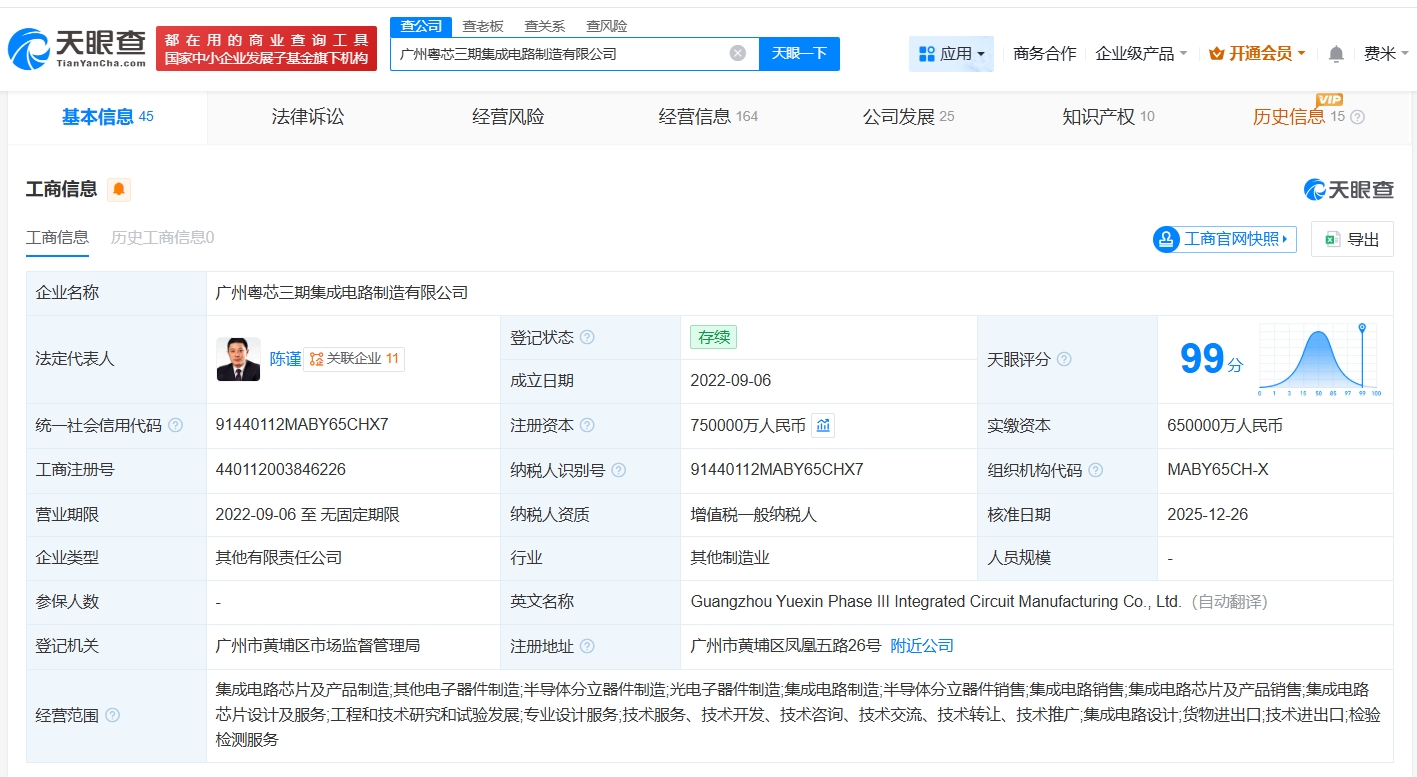Click help icon next to 天眼评分
The image size is (1417, 777).
1064,359
